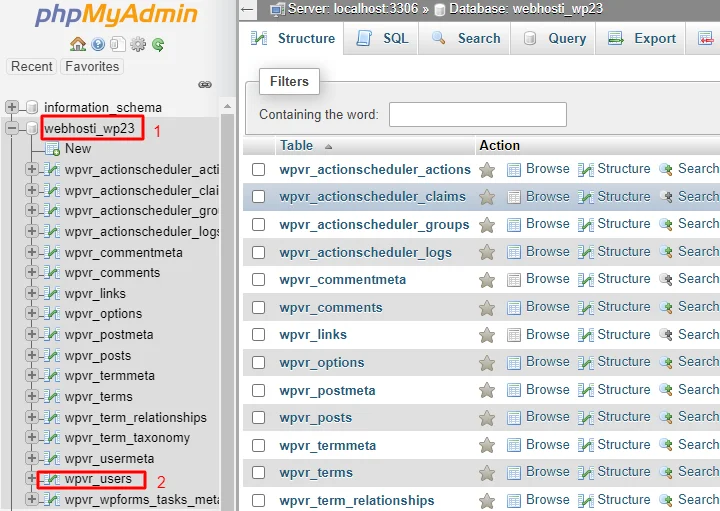This screenshot has width=720, height=511.
Task: Collapse the webhosti_wp23 database node
Action: click(11, 128)
